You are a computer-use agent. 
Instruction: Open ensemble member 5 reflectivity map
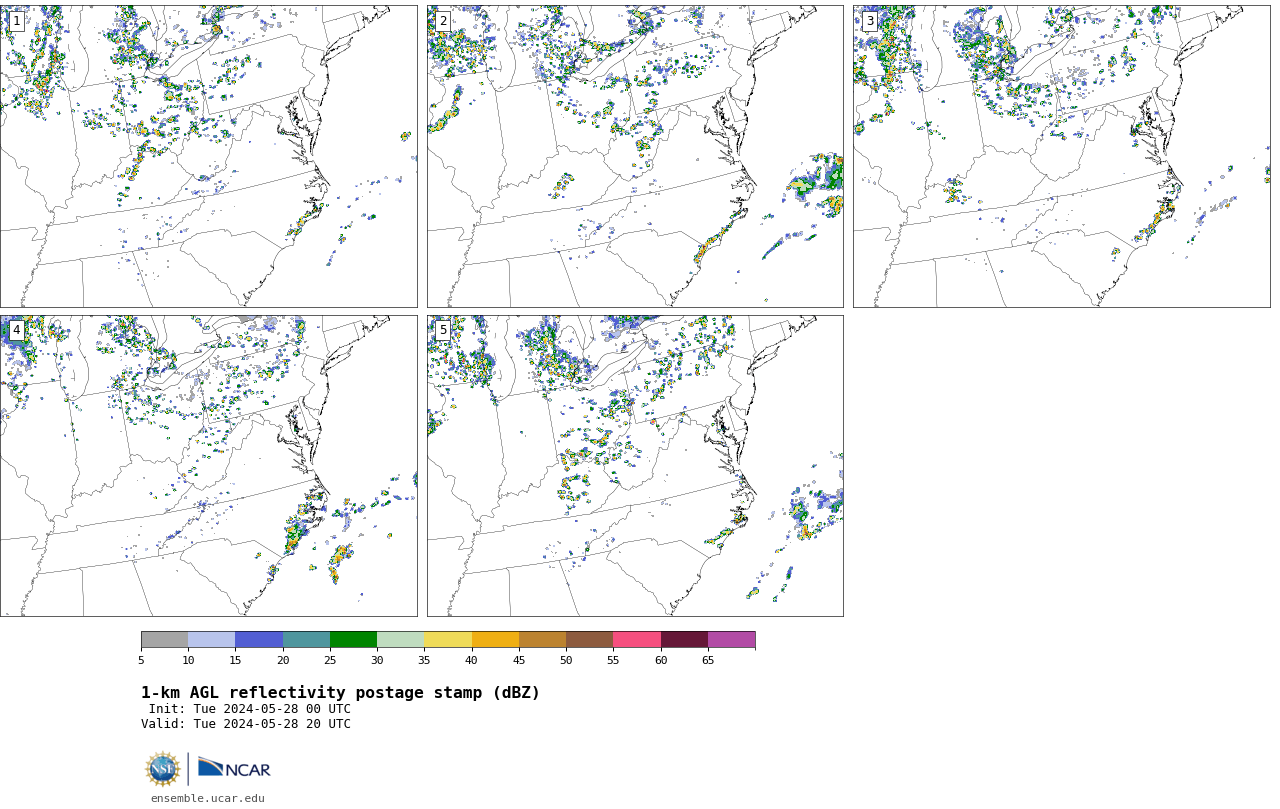pyautogui.click(x=635, y=466)
